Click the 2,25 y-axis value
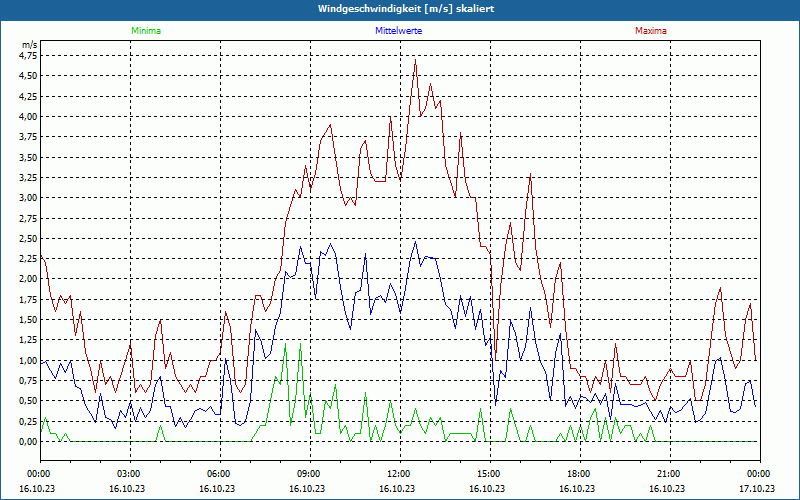The image size is (800, 500). pos(28,259)
